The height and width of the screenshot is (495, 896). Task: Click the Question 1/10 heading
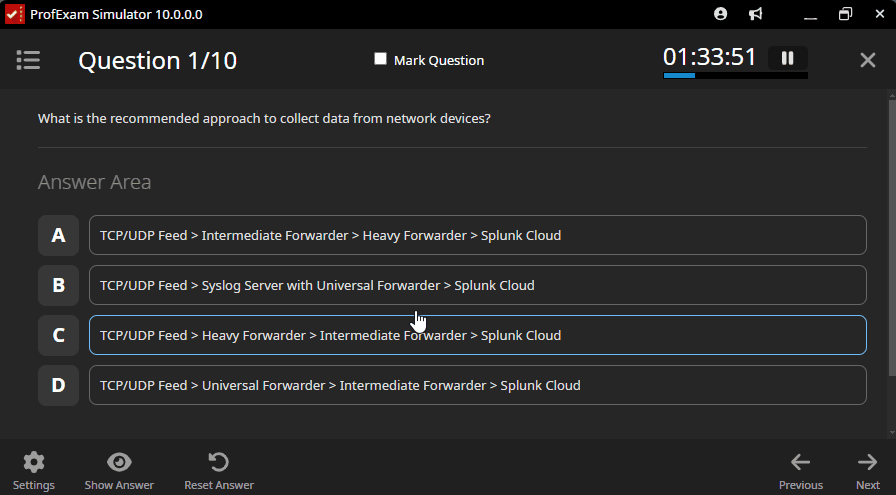158,61
